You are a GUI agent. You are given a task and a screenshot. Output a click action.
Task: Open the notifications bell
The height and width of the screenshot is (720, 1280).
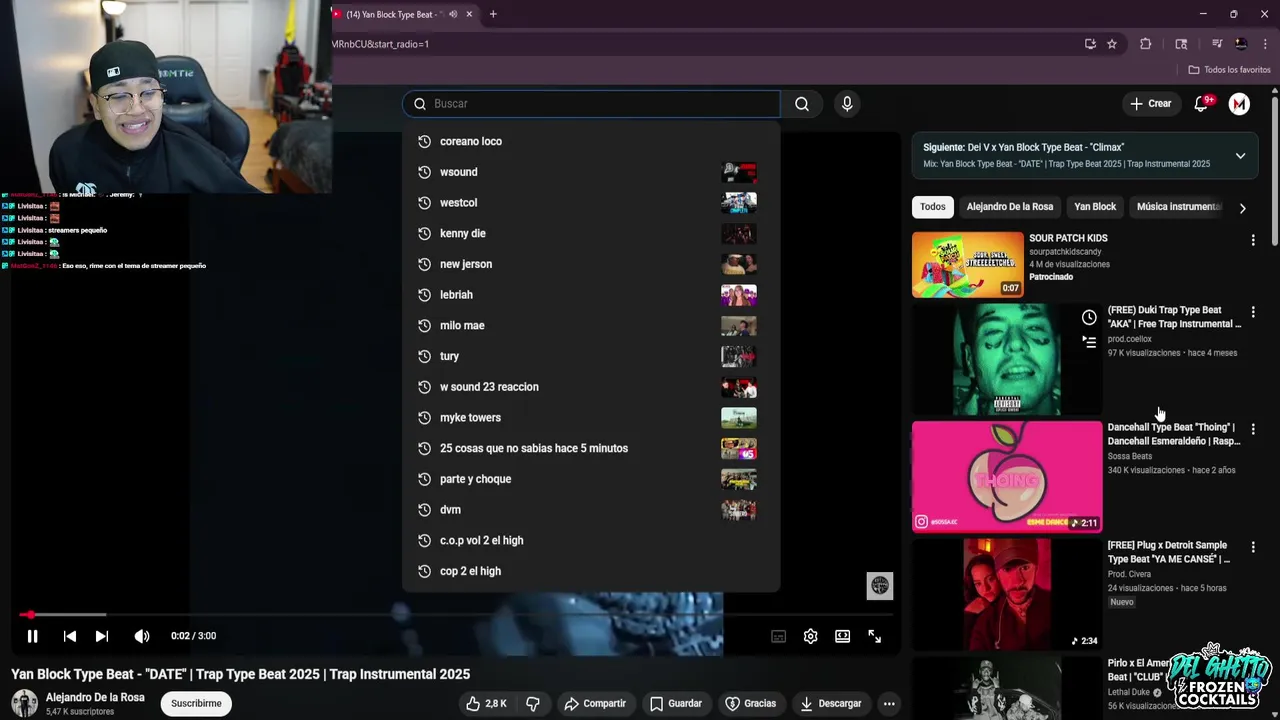tap(1202, 104)
